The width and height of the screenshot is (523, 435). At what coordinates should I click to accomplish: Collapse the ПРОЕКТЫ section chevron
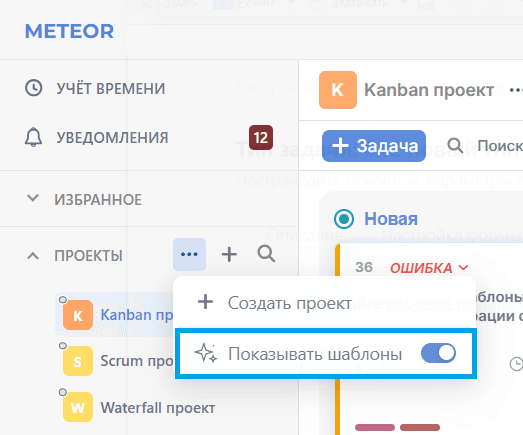(x=33, y=256)
